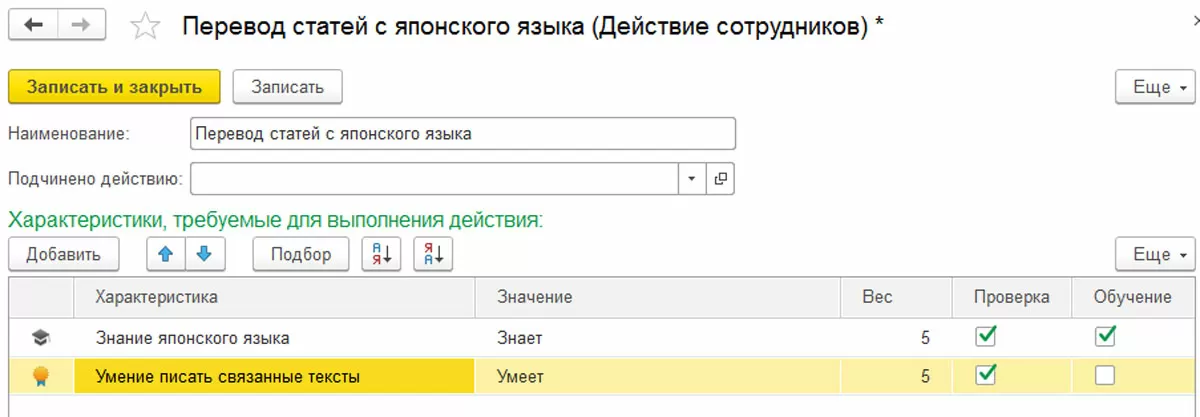Screen dimensions: 1200x417
Task: Toggle Проверка for Умение писать связанные тексты
Action: click(986, 376)
